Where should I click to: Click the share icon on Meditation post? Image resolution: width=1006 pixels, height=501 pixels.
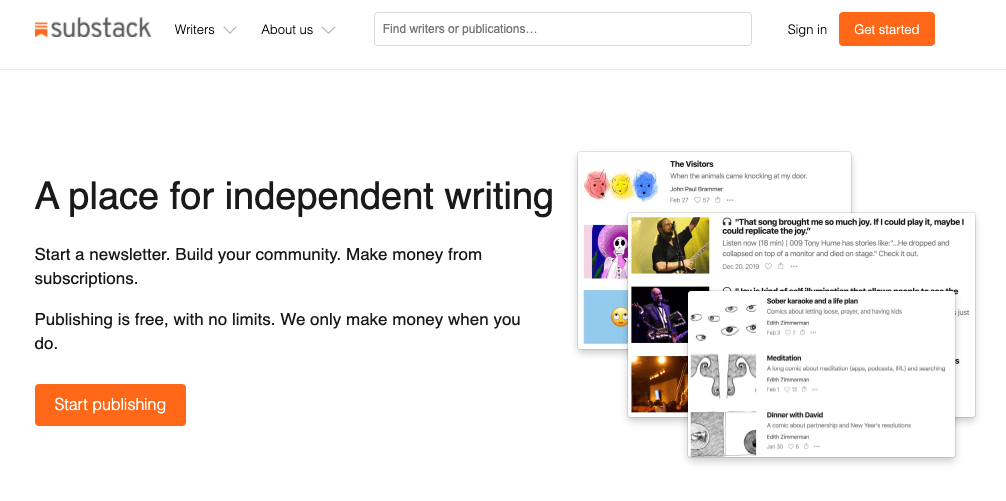point(804,389)
